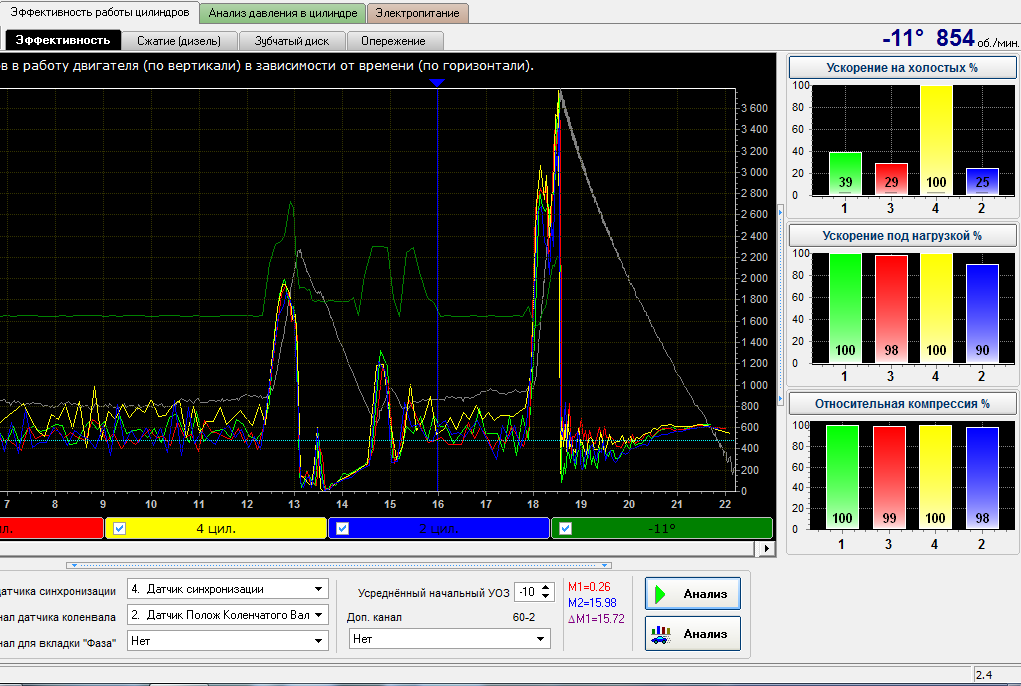Click the Ускорение под нагрузкой % header
The image size is (1021, 686).
point(902,236)
